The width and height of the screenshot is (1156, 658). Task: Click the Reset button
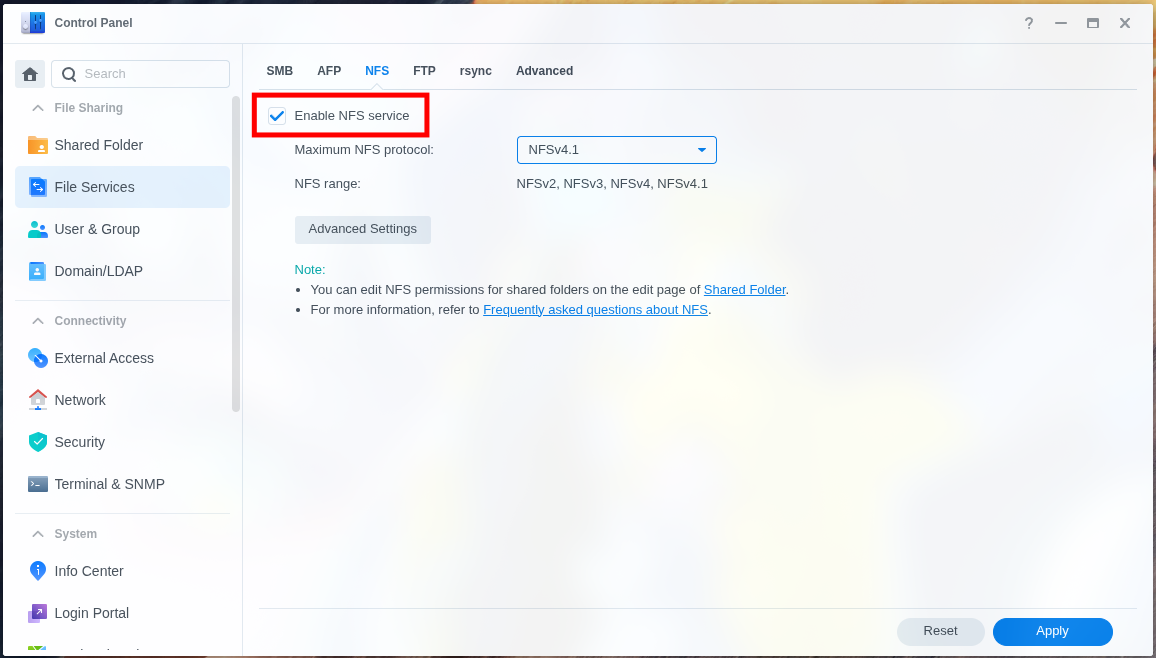tap(940, 631)
